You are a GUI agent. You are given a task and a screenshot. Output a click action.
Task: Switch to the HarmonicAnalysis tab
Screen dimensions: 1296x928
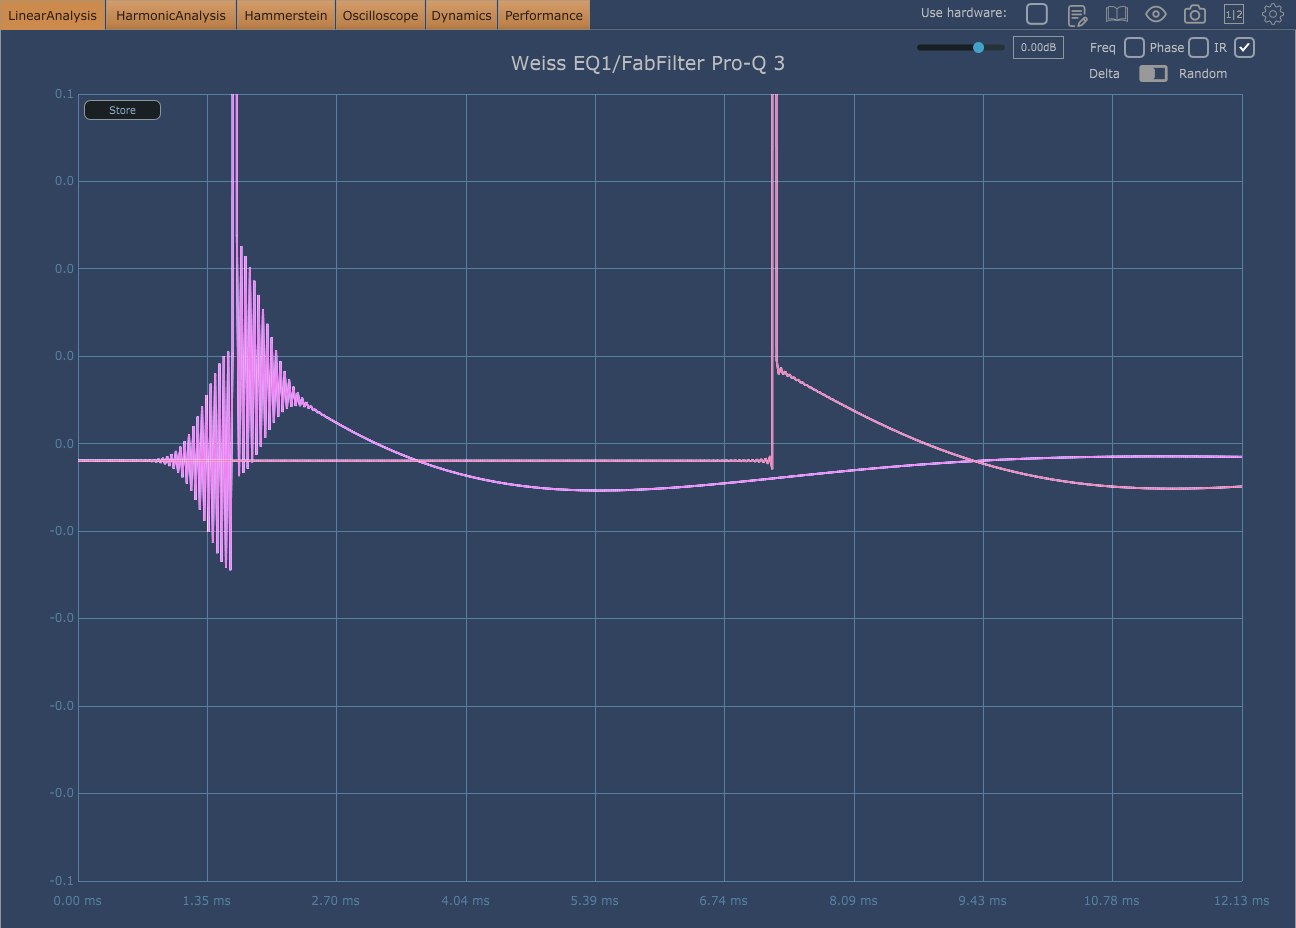coord(171,15)
